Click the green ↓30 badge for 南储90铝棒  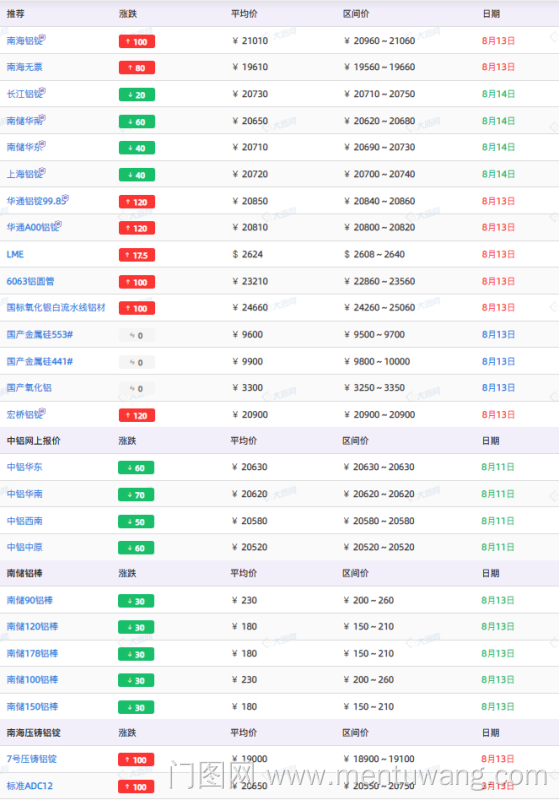pos(136,601)
